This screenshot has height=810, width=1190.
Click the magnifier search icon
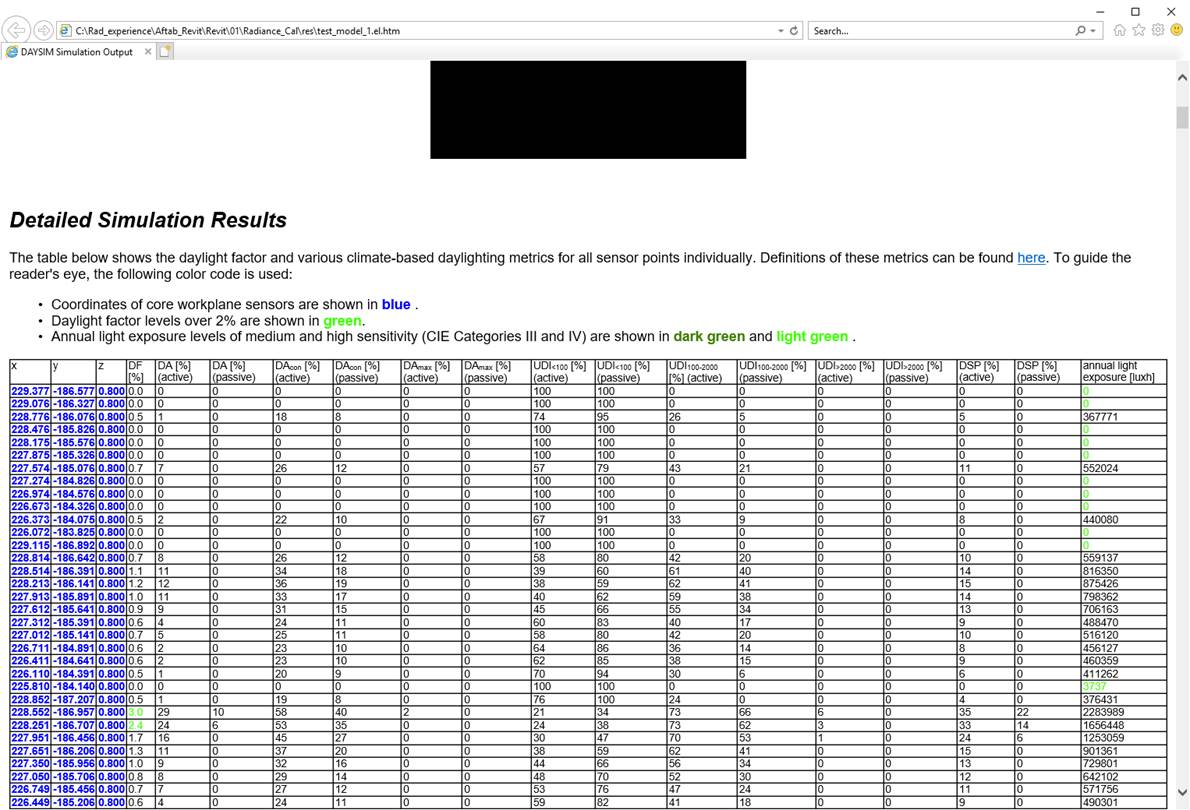point(1080,30)
